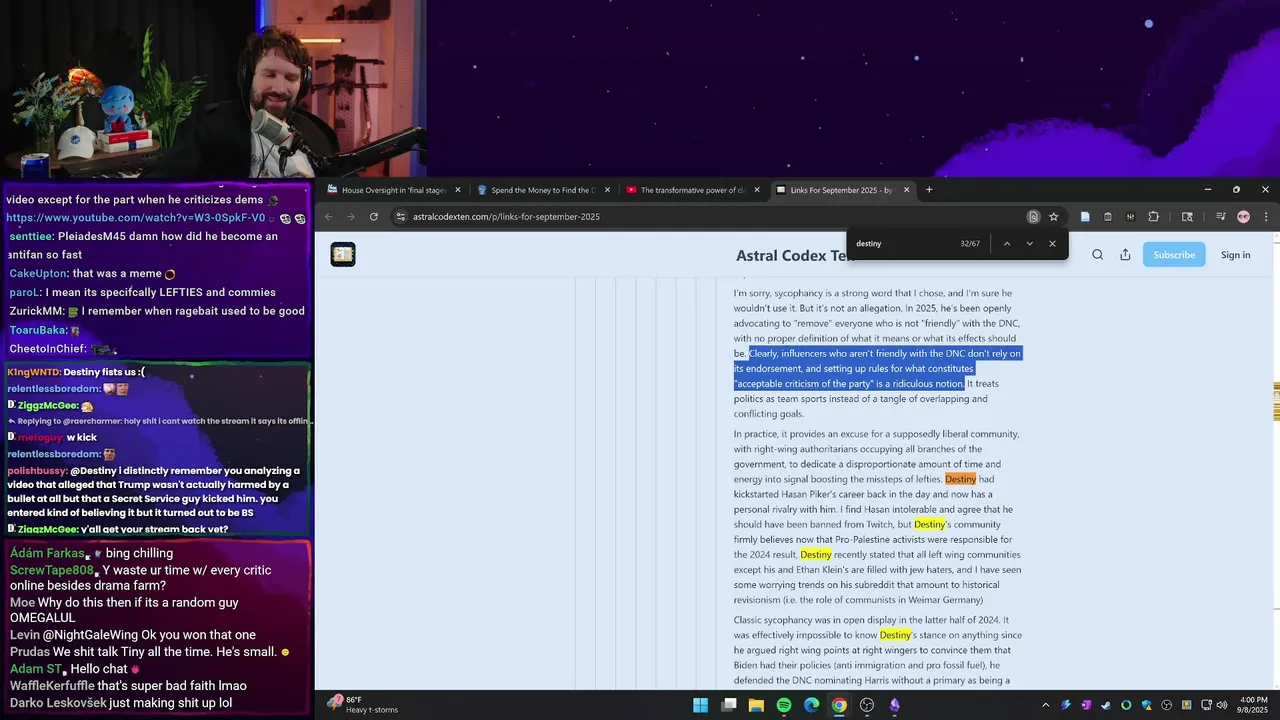View site information icon in address bar
1280x720 pixels.
click(x=400, y=217)
